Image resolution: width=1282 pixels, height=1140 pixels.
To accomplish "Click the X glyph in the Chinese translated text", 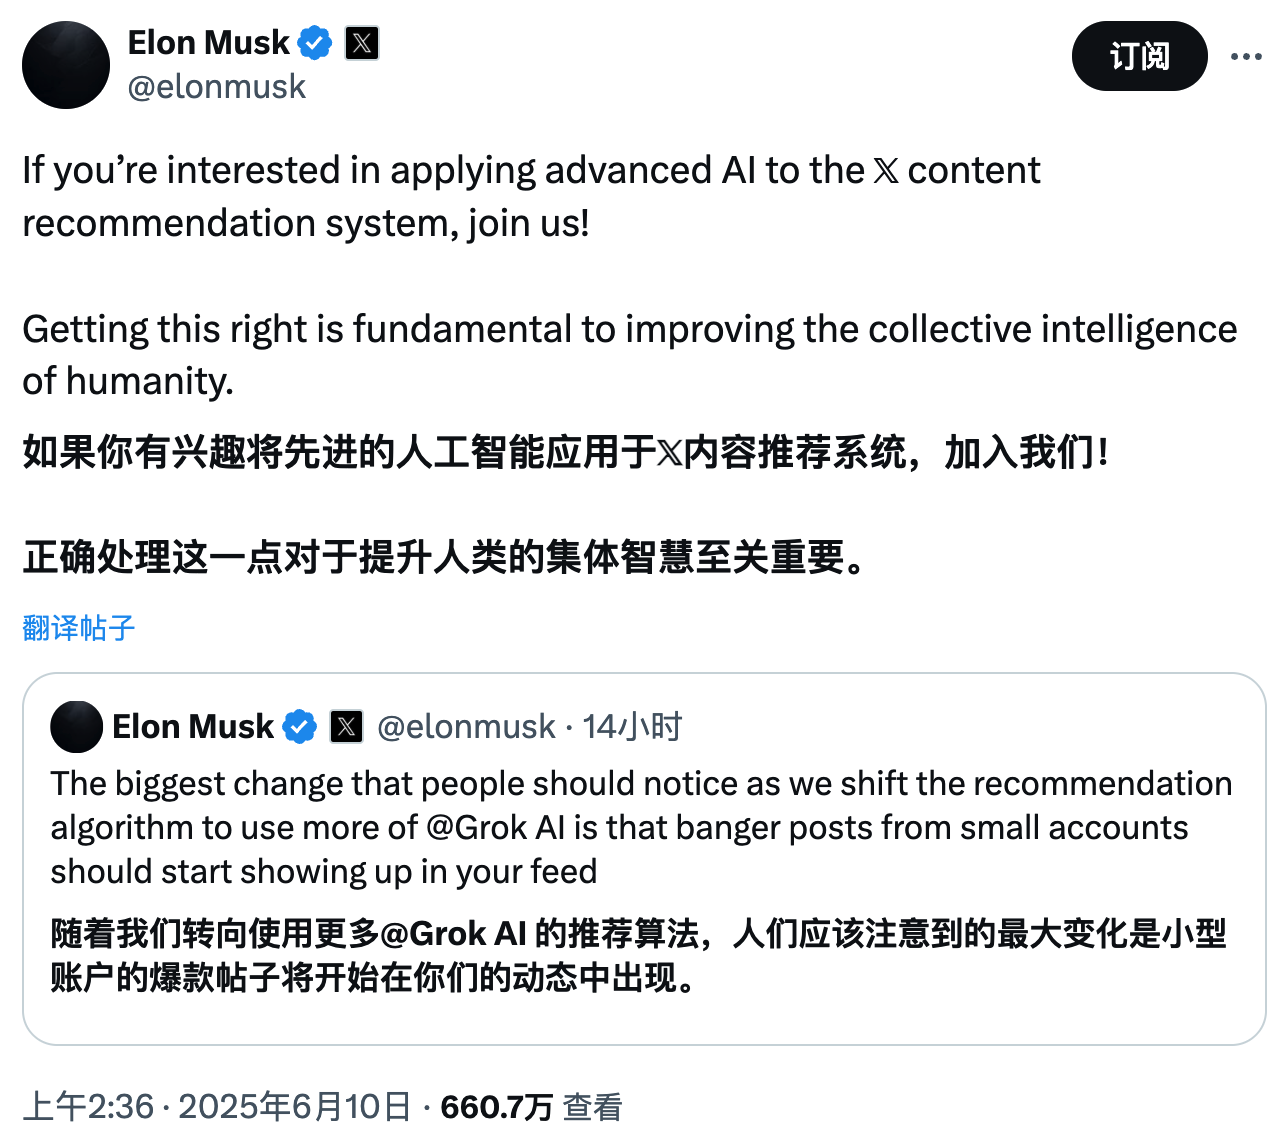I will click(x=669, y=454).
